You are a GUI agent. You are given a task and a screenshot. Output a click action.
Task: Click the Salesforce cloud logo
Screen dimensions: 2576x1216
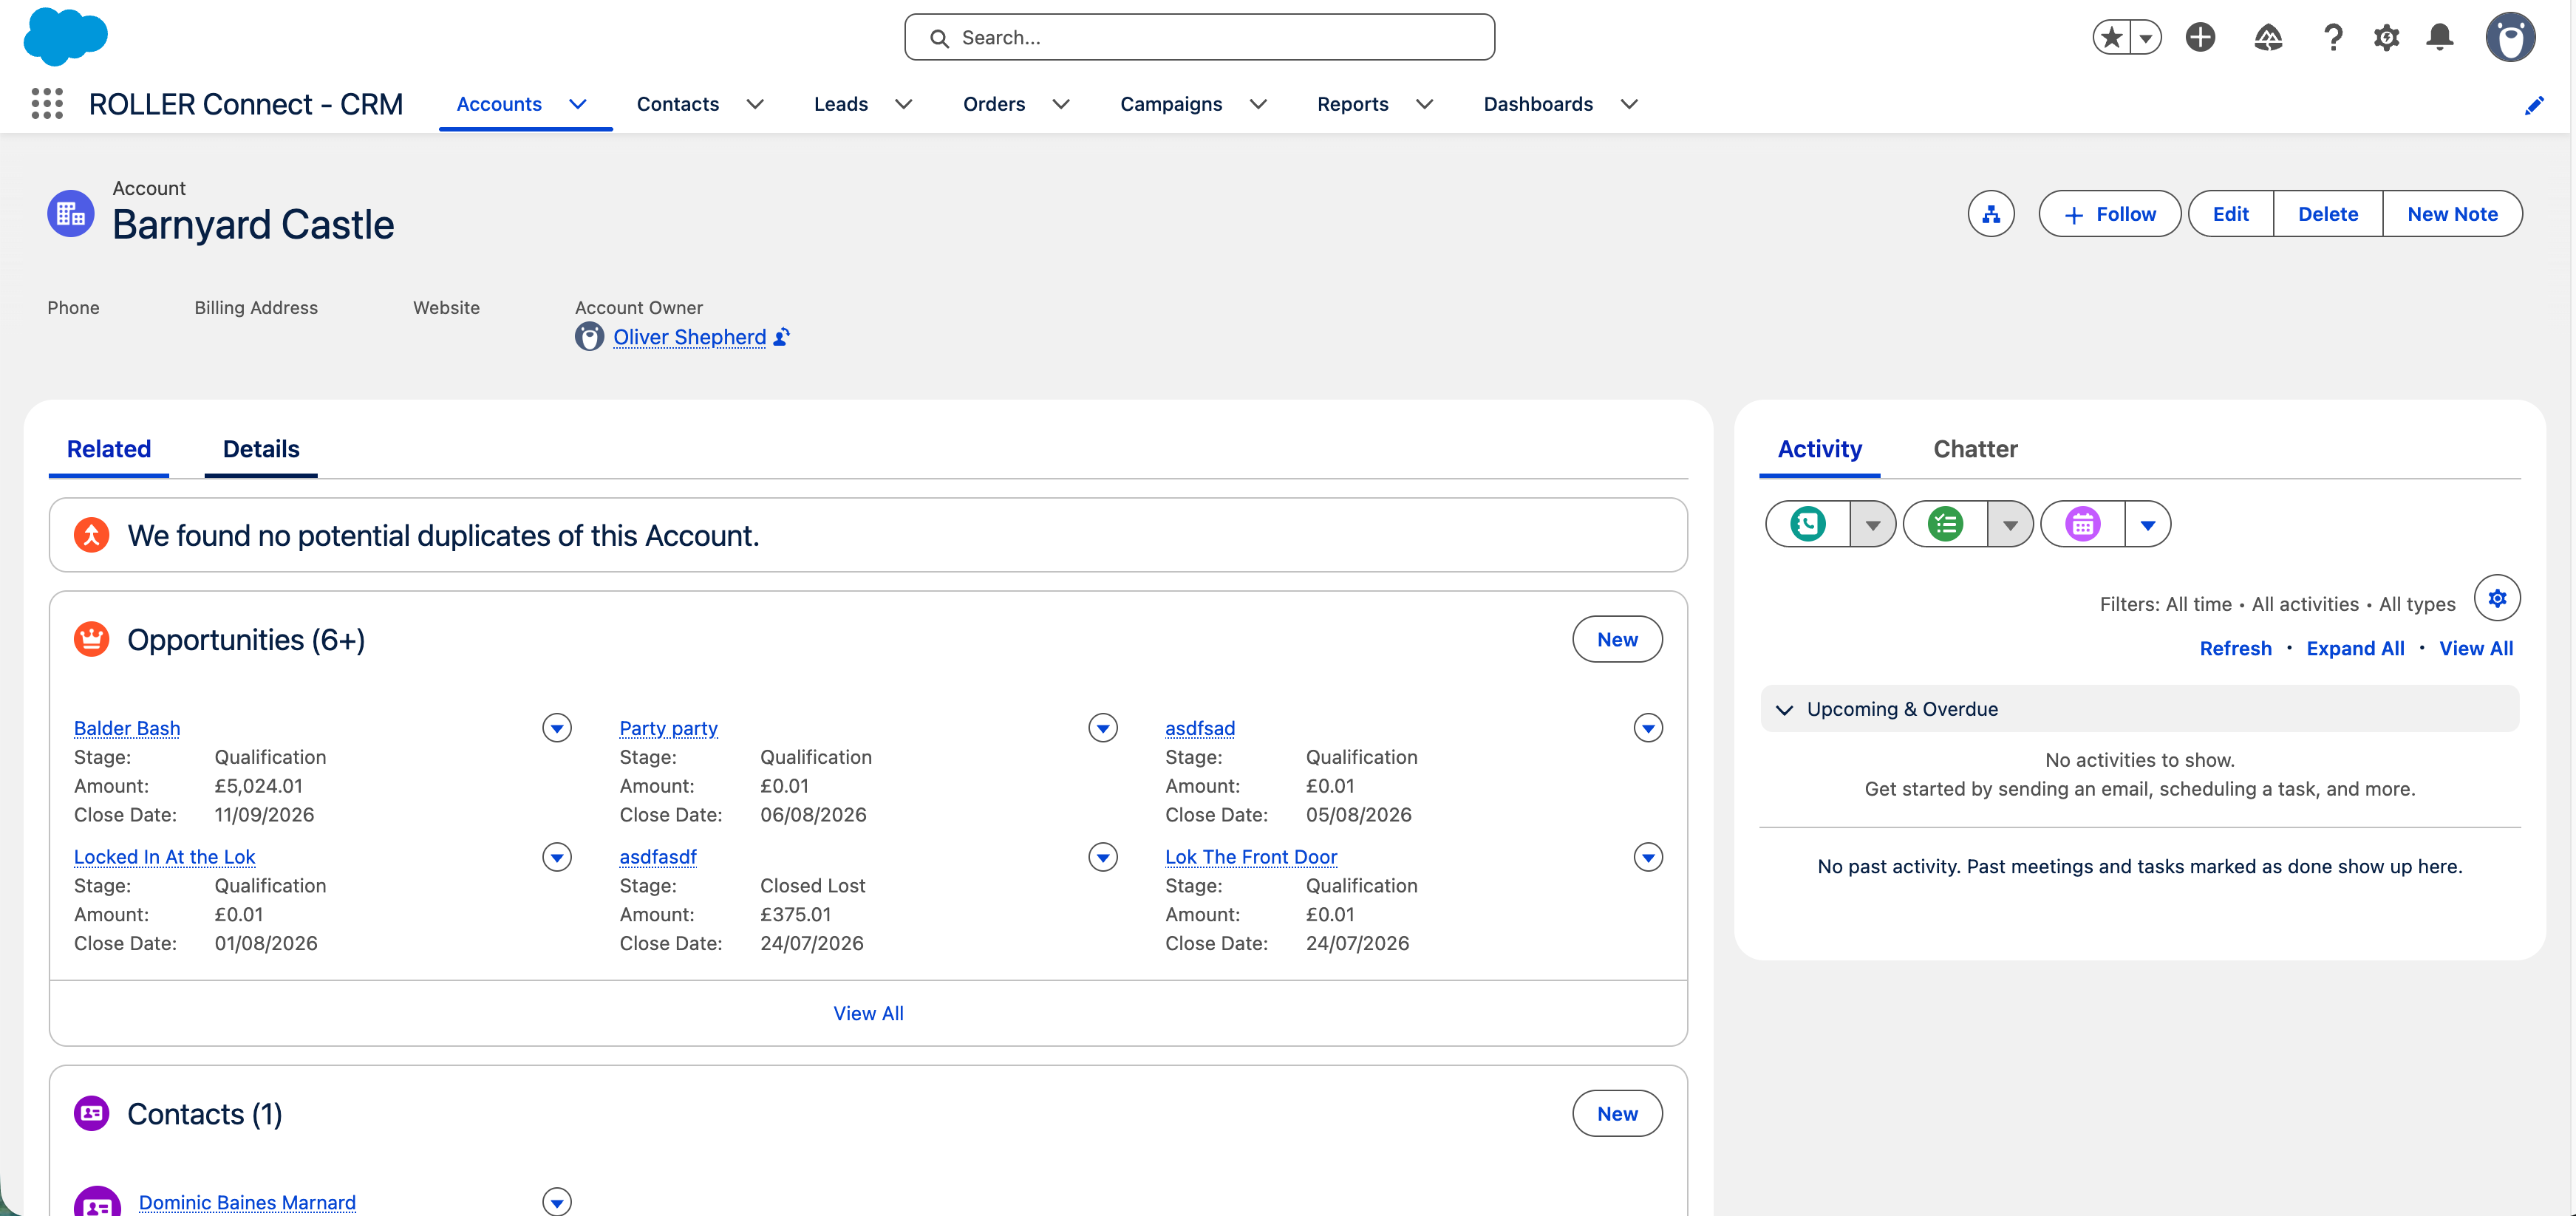coord(65,37)
